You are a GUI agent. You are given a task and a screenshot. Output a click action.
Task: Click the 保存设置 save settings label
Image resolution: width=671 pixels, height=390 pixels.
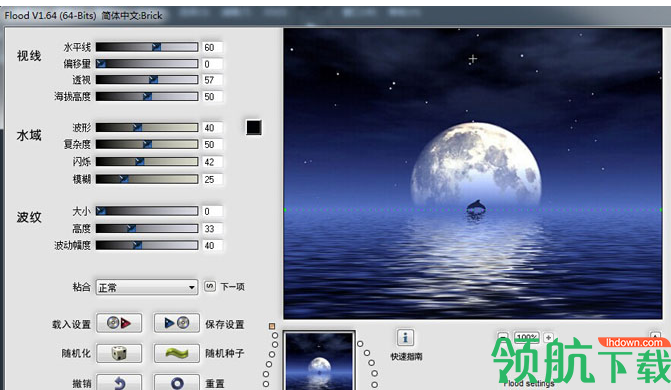(225, 325)
